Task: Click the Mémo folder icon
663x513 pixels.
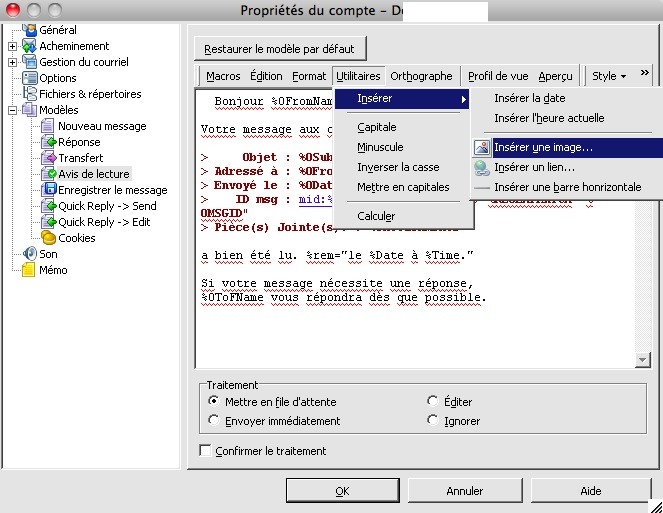Action: click(28, 270)
